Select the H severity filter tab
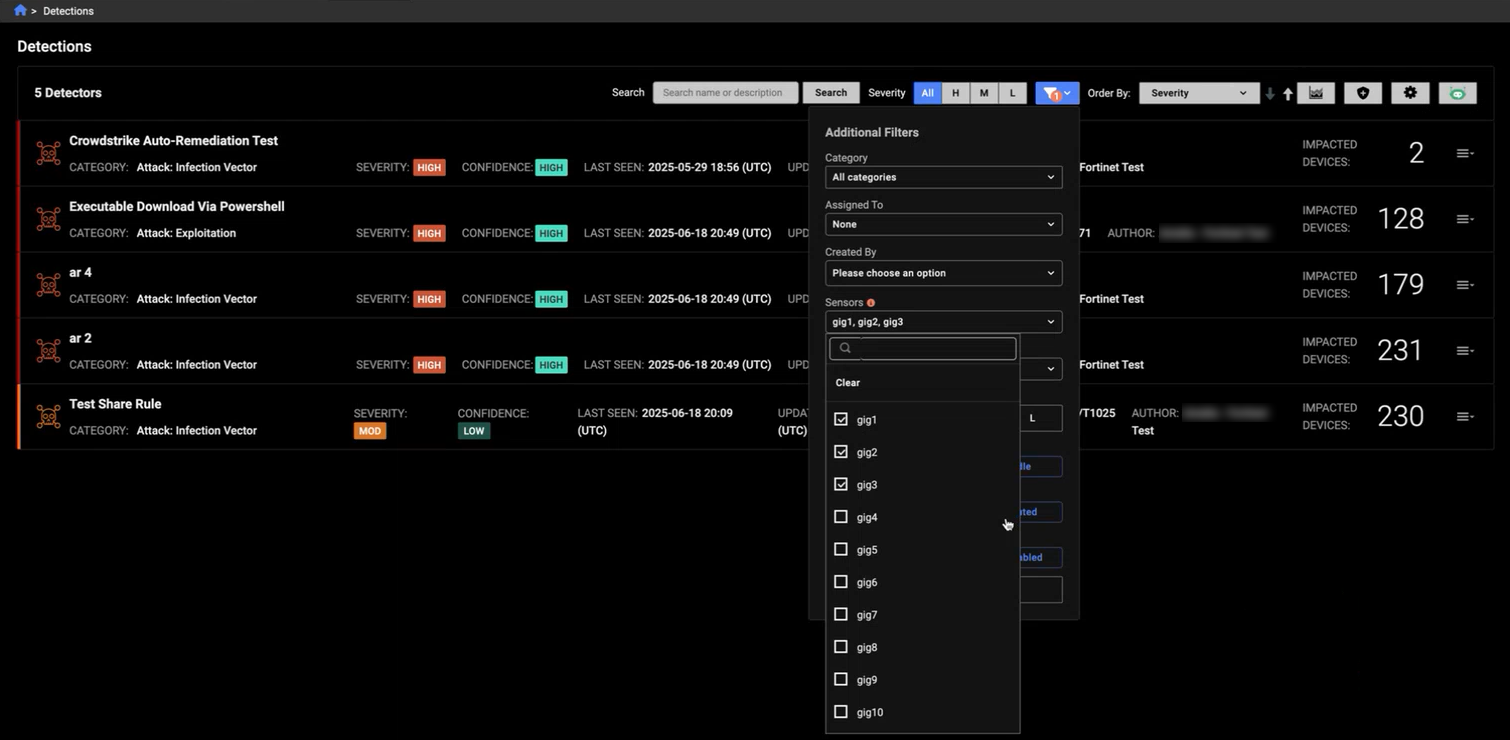This screenshot has height=740, width=1510. (955, 93)
